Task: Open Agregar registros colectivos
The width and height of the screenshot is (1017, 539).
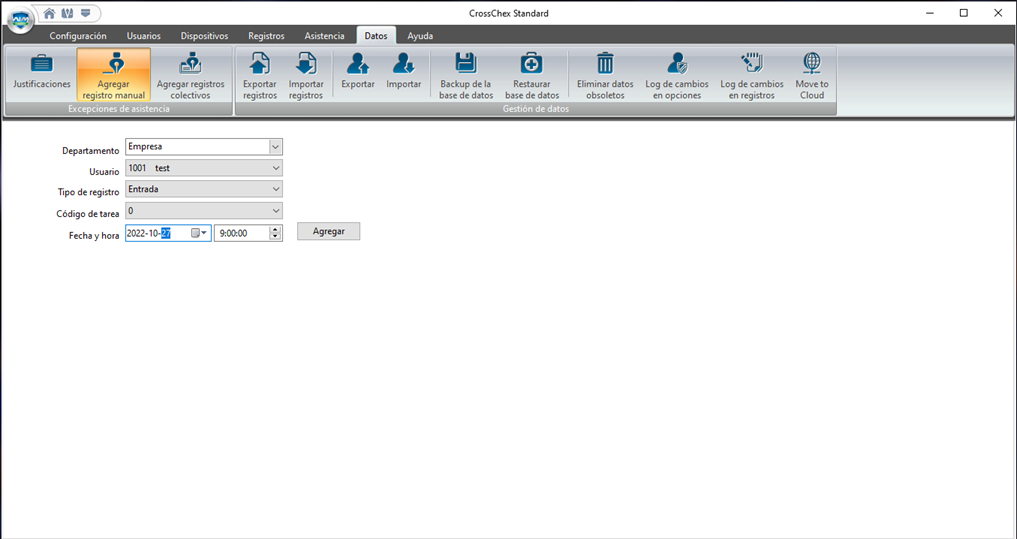Action: pyautogui.click(x=191, y=75)
